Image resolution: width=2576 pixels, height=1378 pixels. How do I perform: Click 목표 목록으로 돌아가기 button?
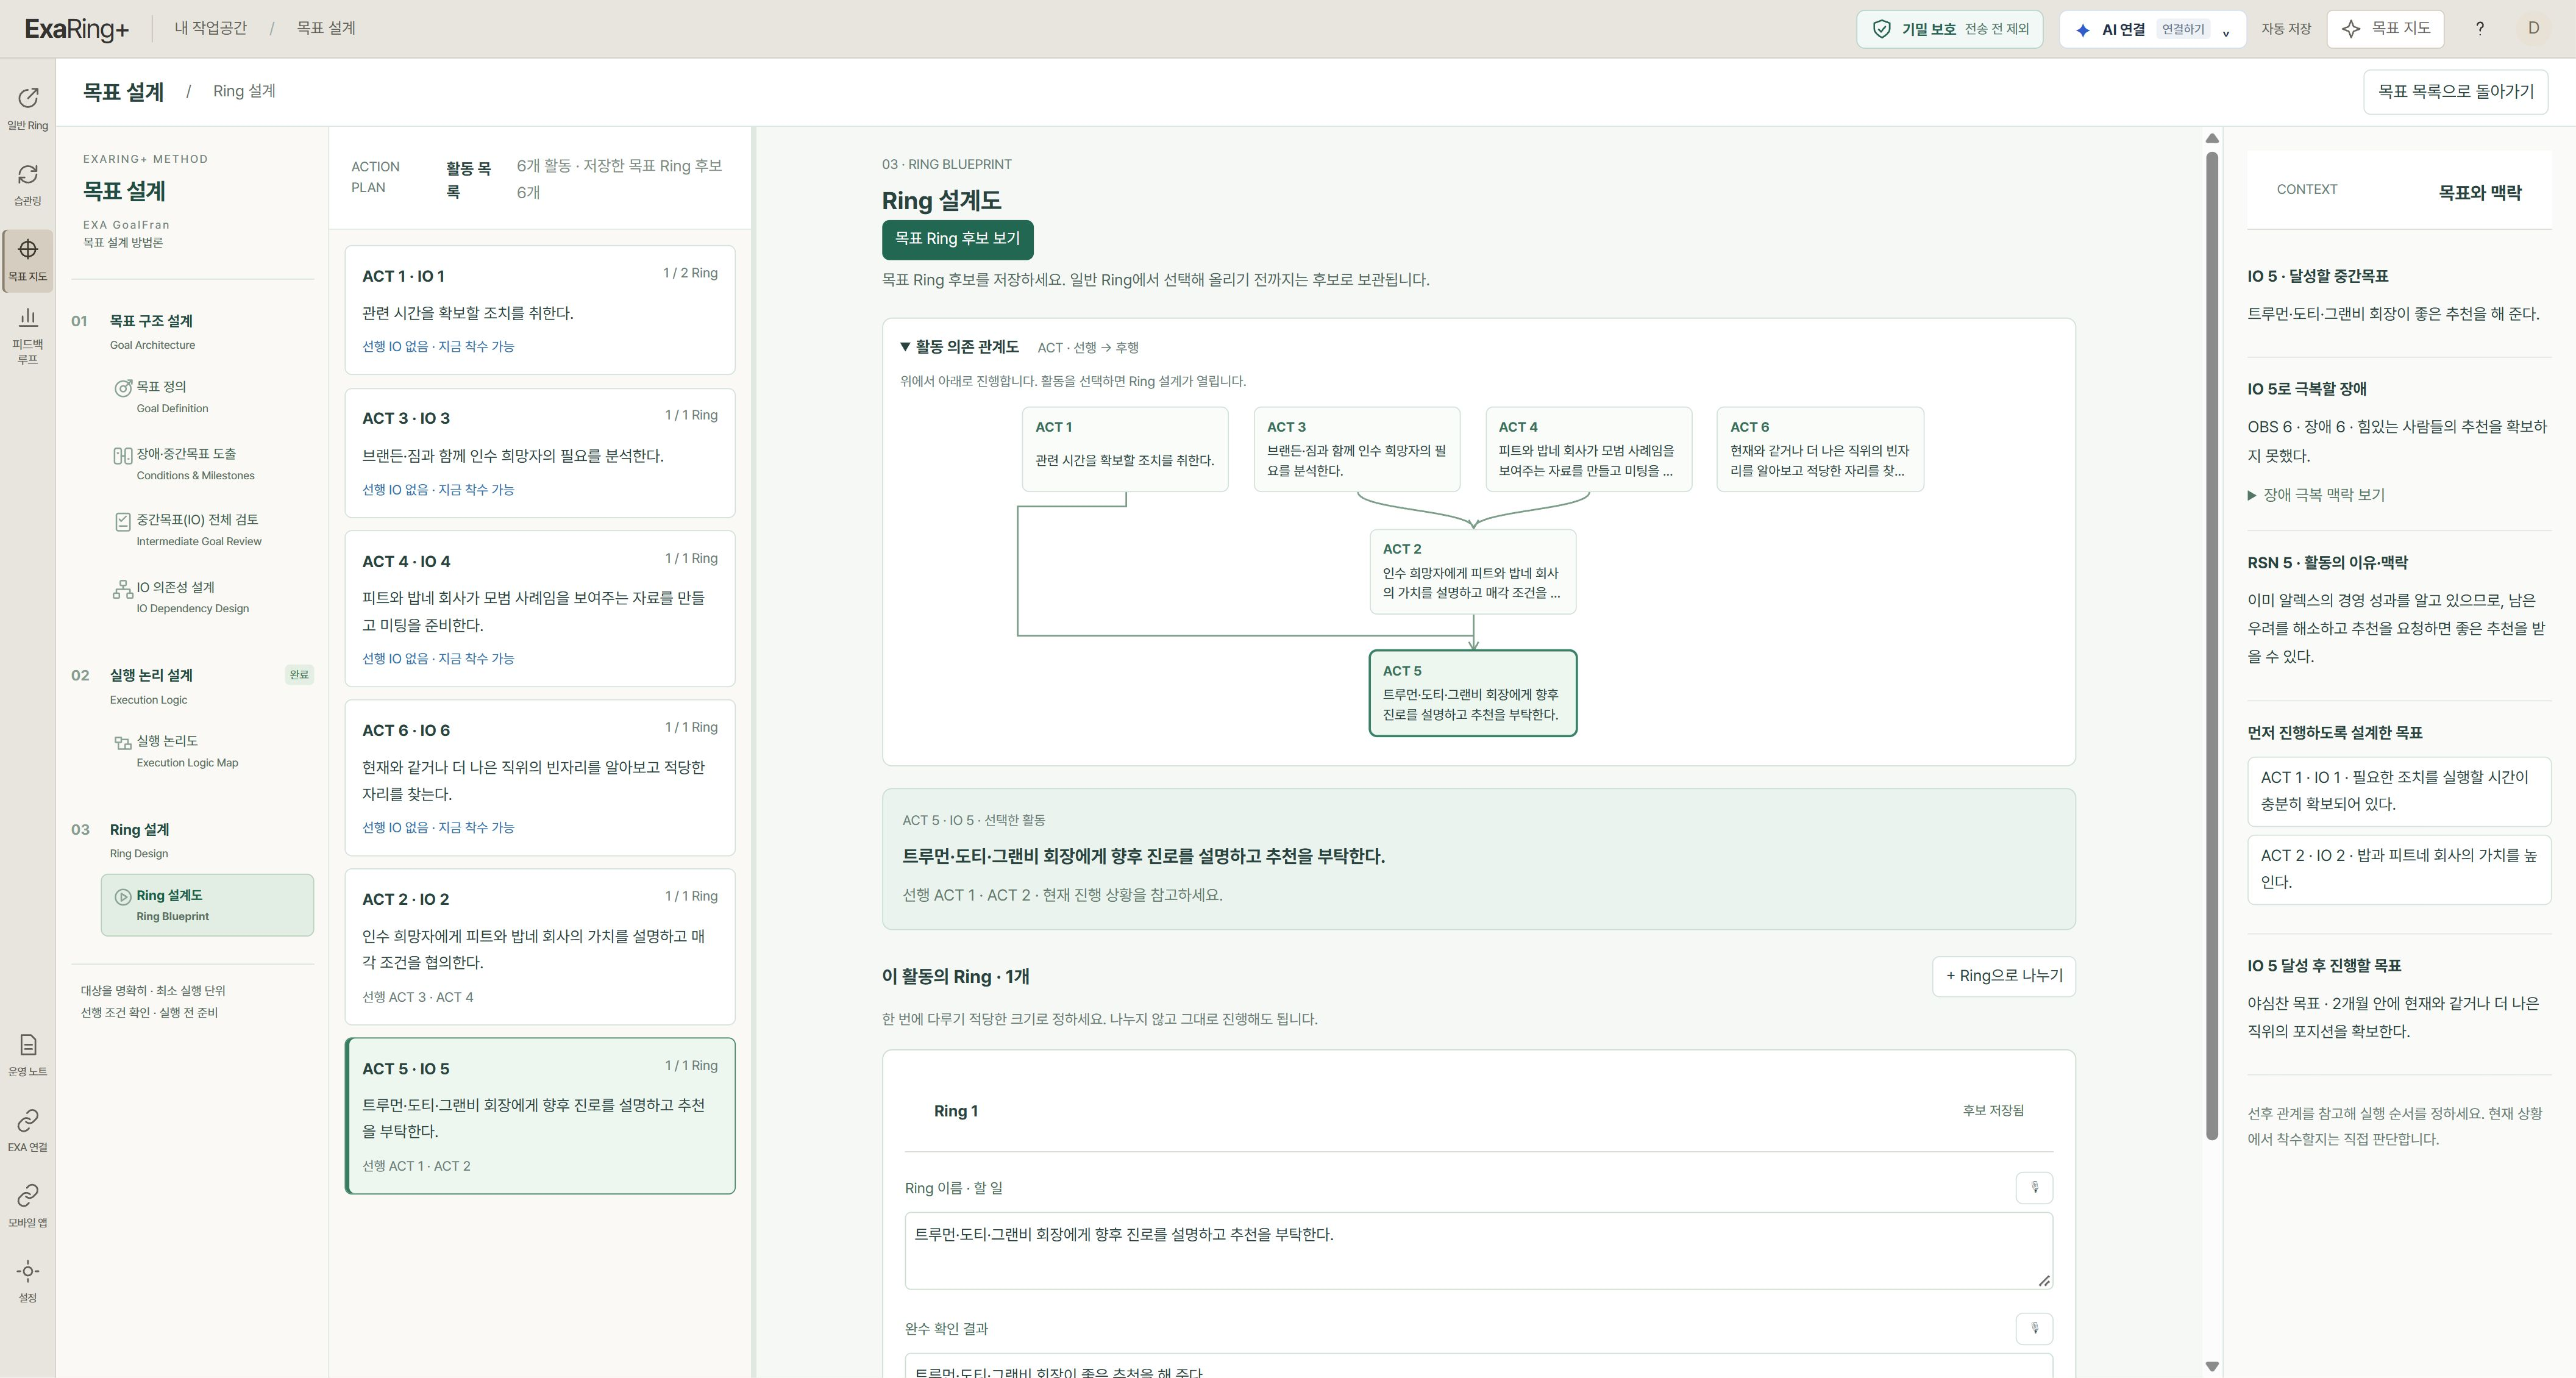2455,92
